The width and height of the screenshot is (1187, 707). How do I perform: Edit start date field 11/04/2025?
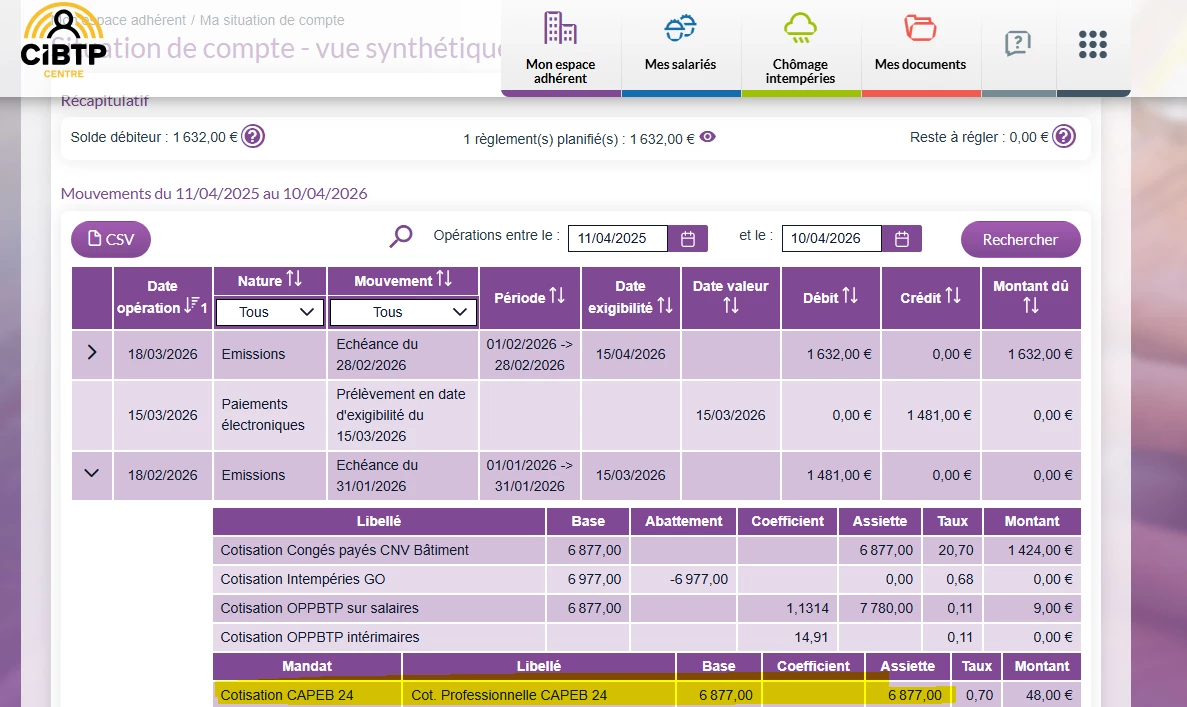618,238
